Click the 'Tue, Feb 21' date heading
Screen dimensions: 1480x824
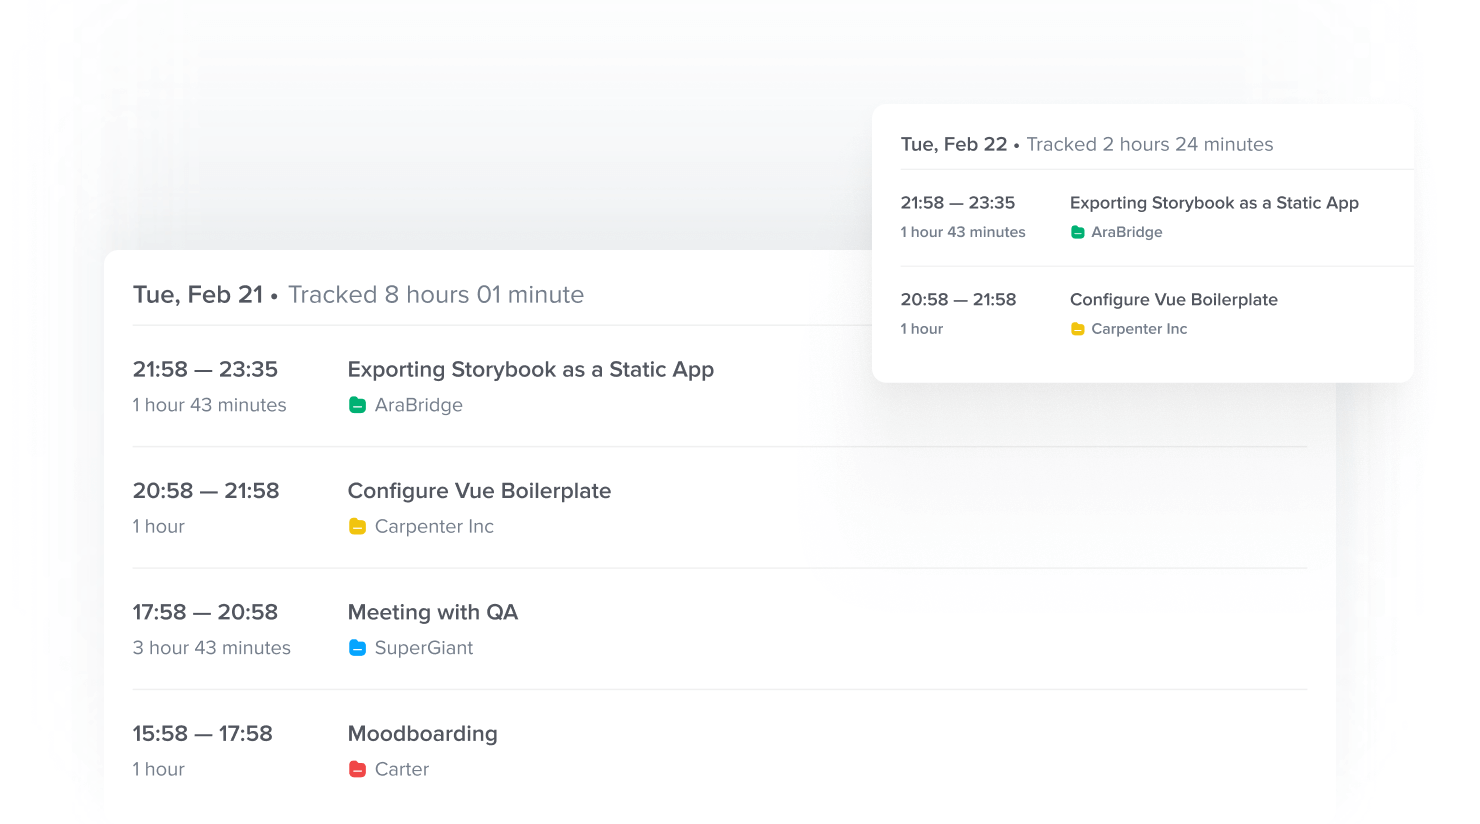pyautogui.click(x=198, y=295)
